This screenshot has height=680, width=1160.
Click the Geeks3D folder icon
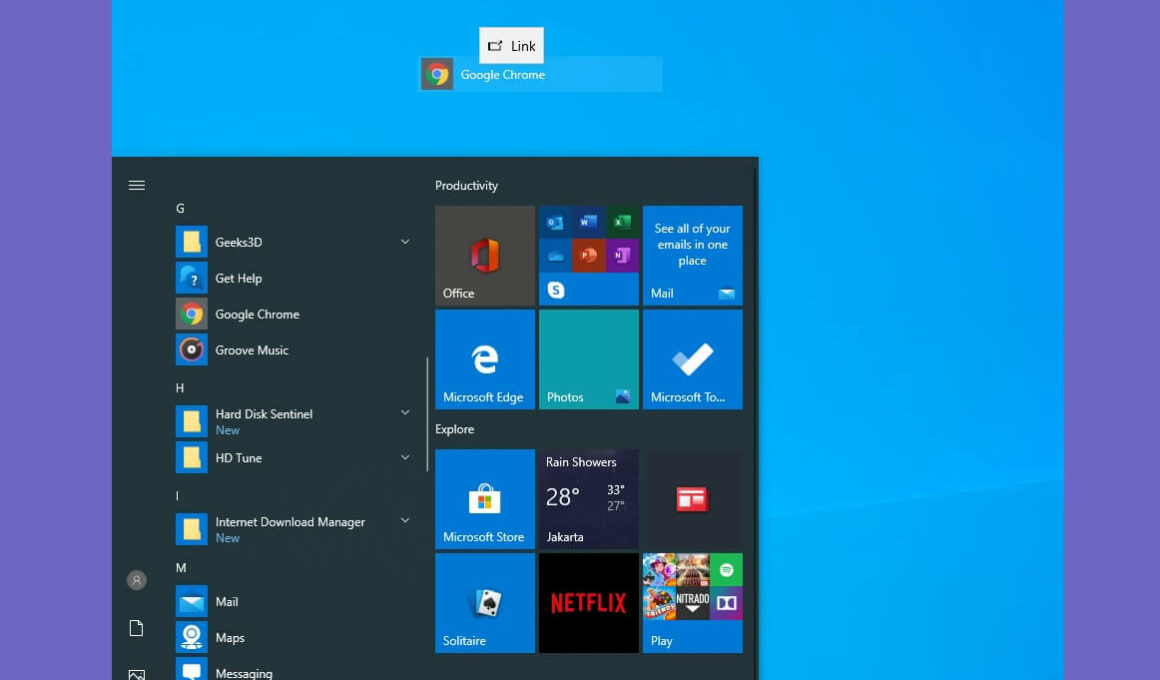pos(192,242)
